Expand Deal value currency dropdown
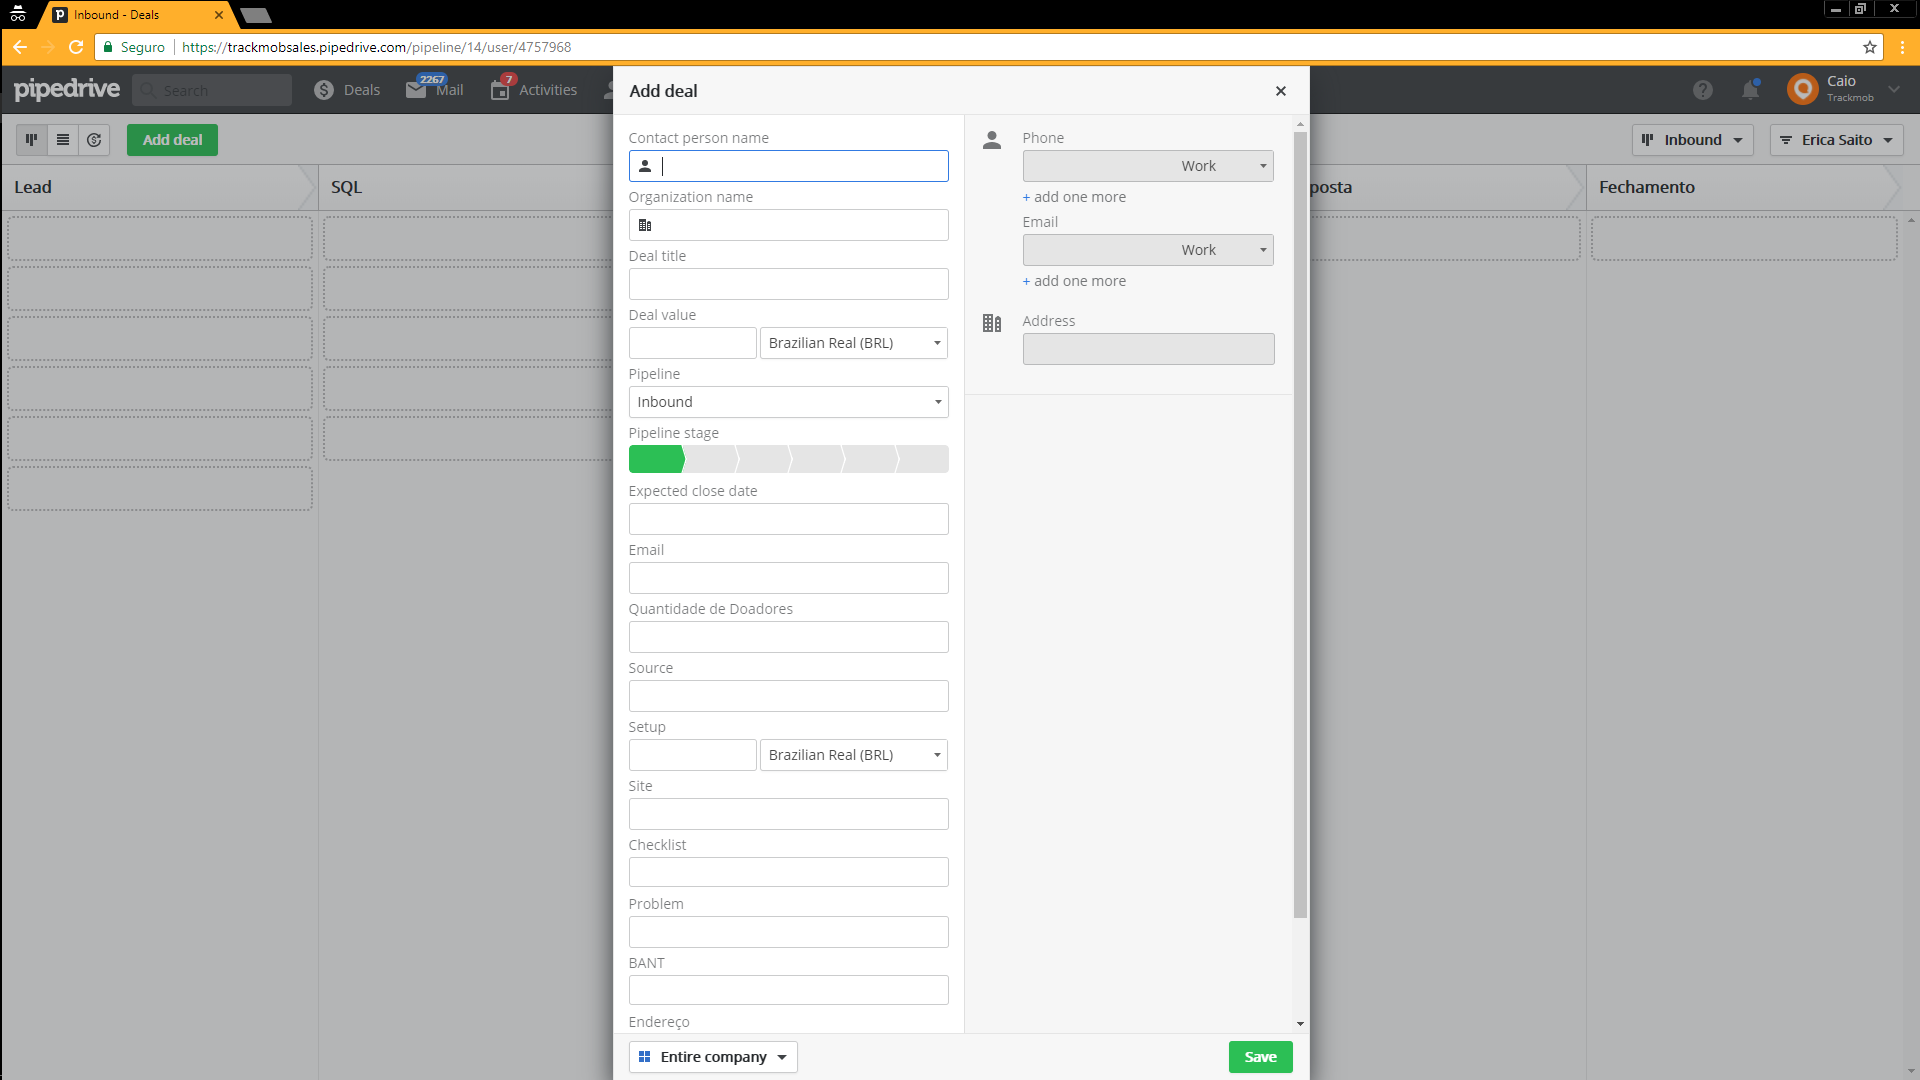 click(x=853, y=343)
